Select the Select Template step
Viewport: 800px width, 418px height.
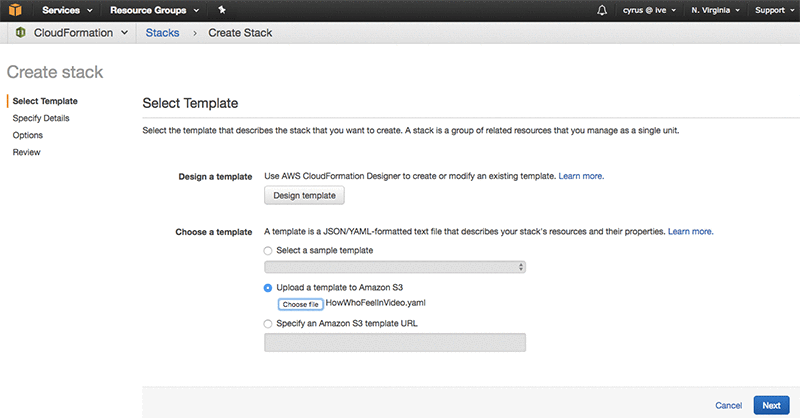pos(45,101)
